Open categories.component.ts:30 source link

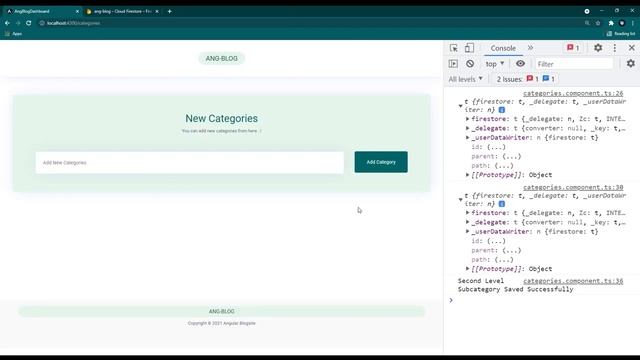(x=573, y=187)
